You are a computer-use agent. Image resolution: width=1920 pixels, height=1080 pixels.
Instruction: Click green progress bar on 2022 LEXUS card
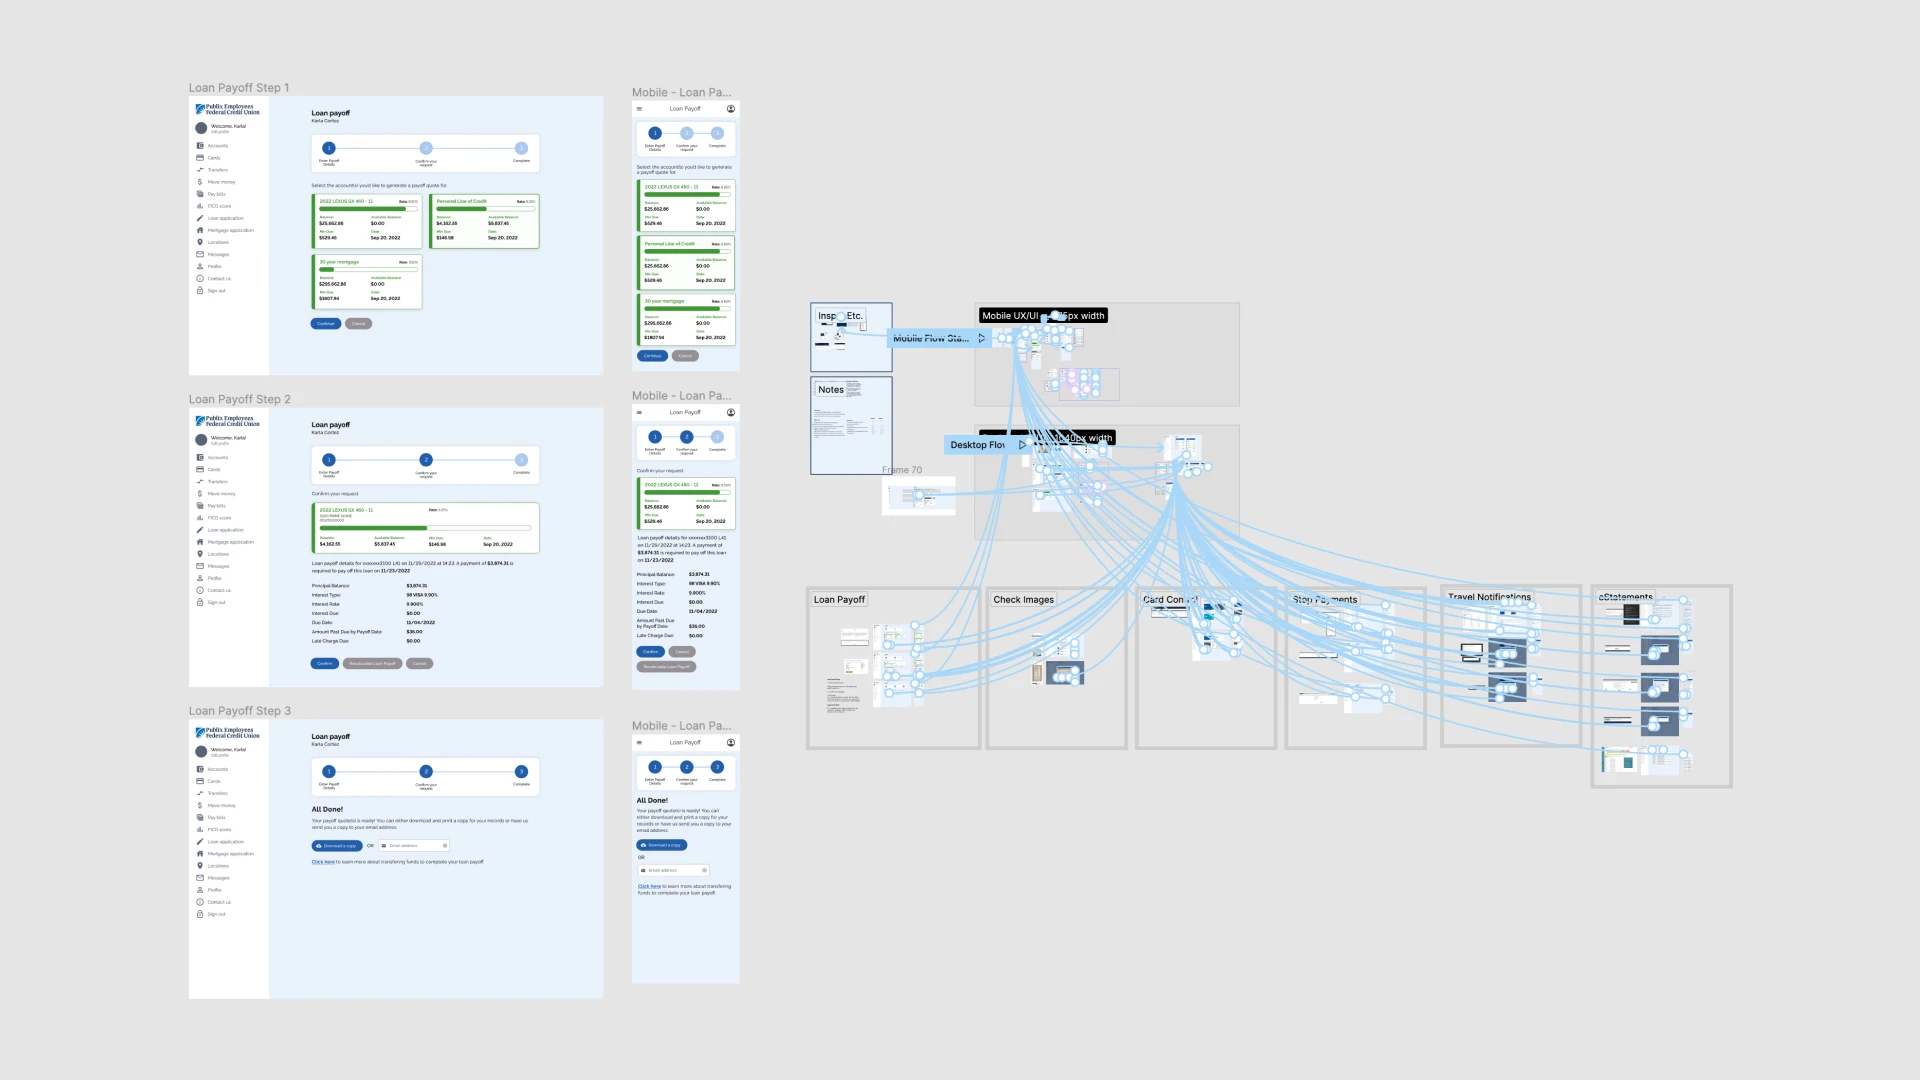(364, 209)
